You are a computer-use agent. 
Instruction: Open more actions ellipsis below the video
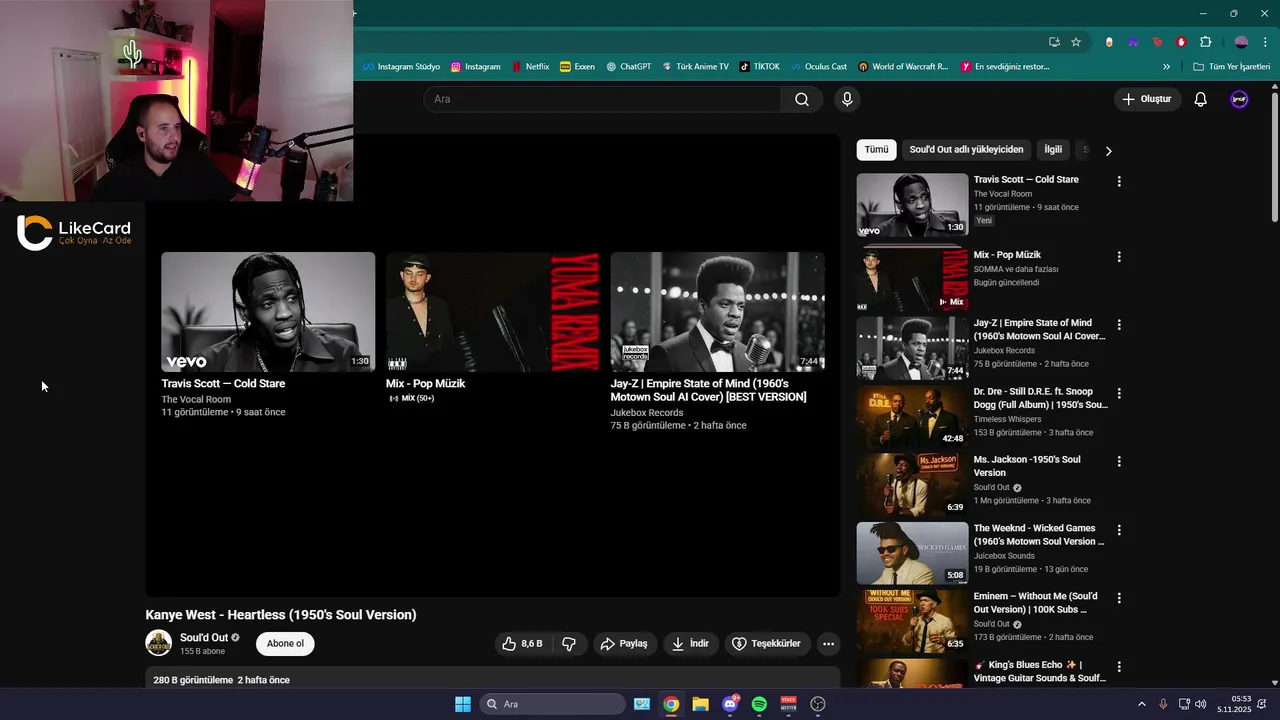tap(828, 644)
